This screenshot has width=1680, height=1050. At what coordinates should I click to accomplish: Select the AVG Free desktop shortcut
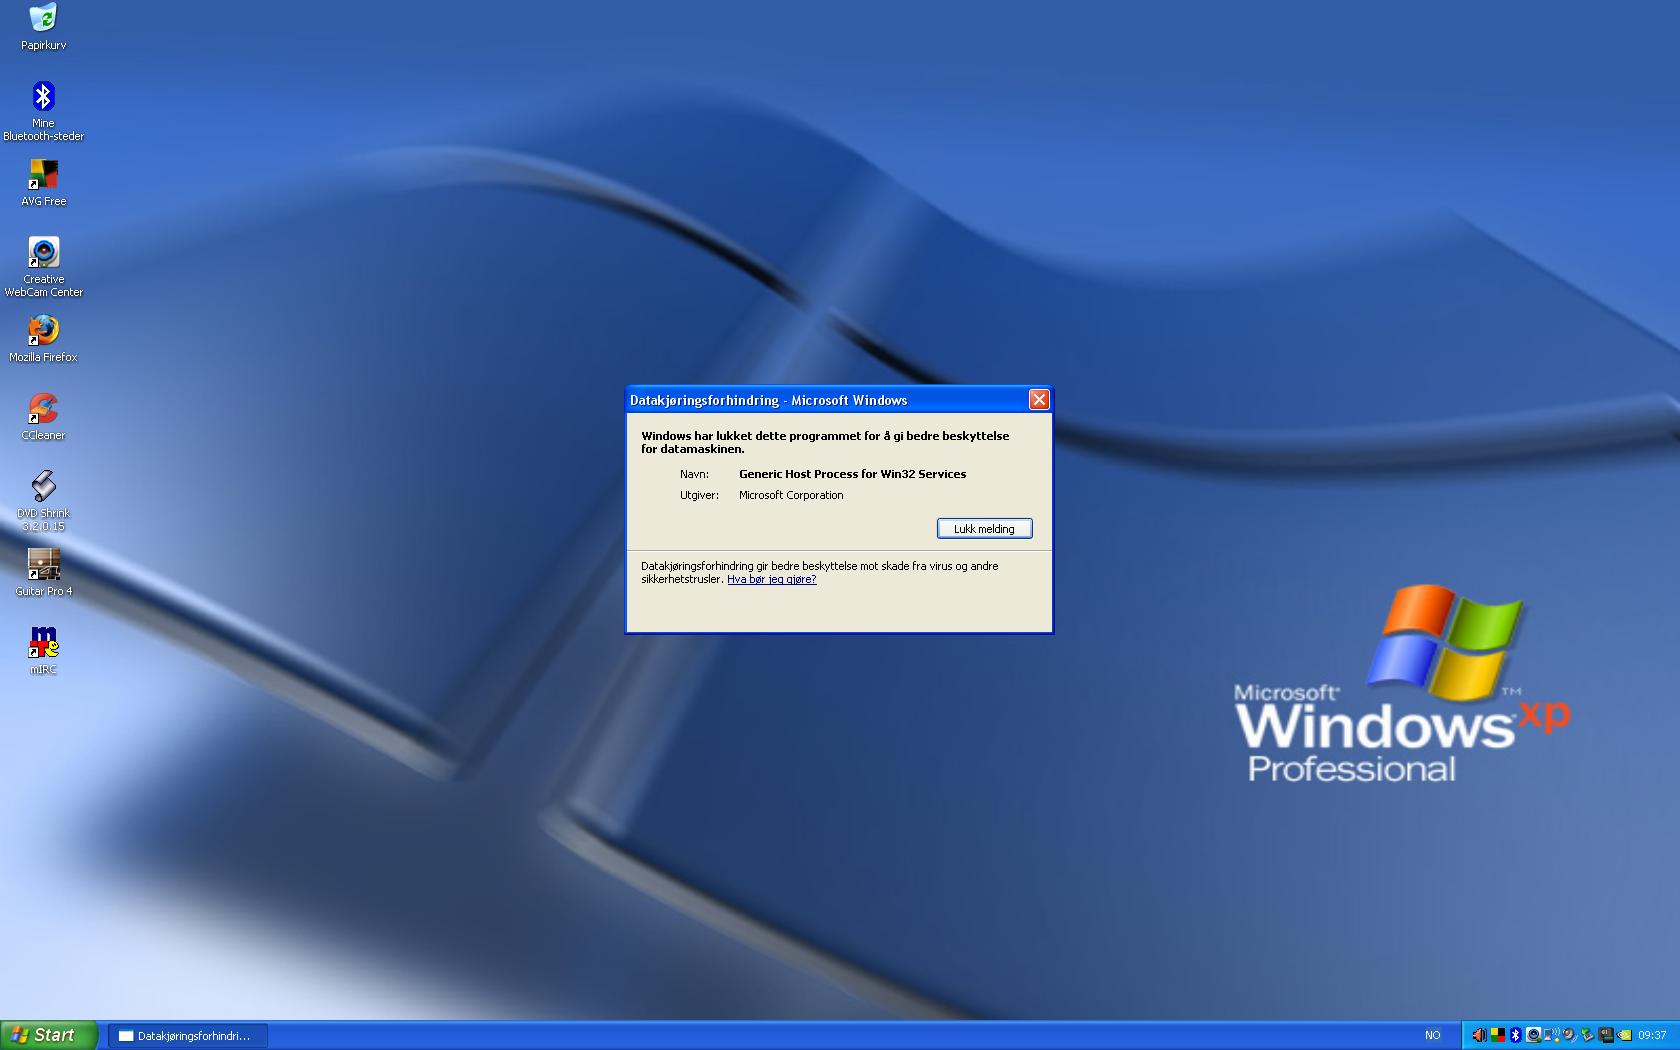point(43,183)
